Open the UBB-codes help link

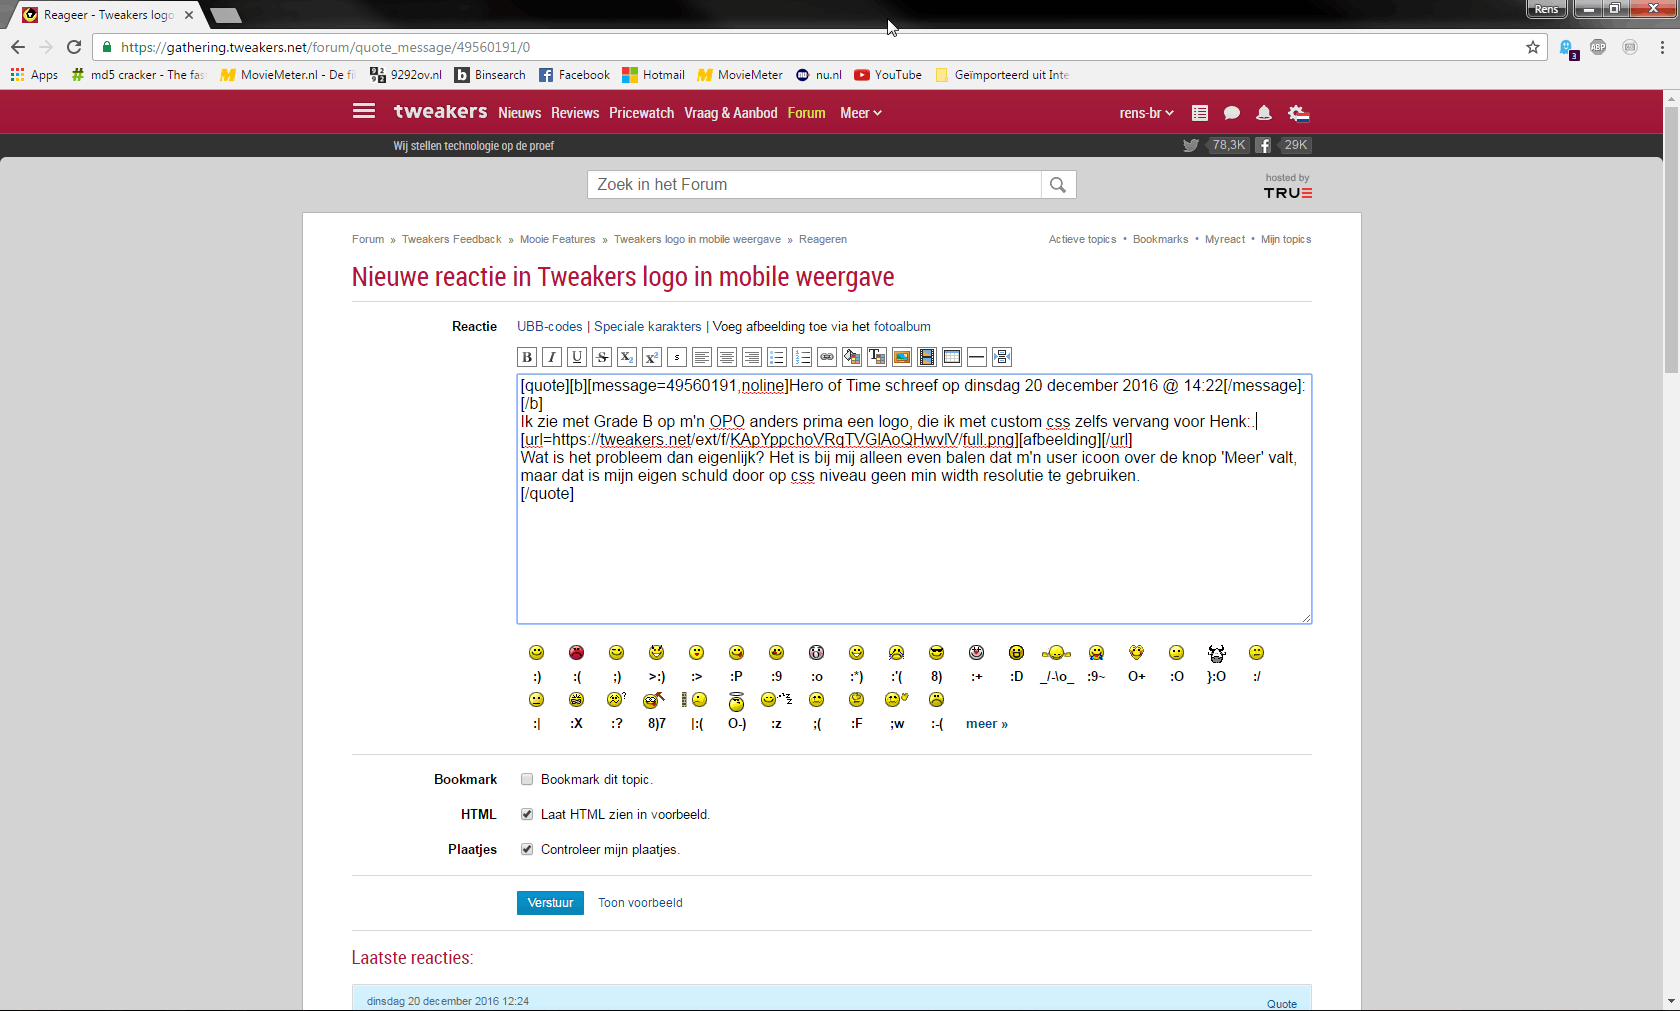(549, 327)
